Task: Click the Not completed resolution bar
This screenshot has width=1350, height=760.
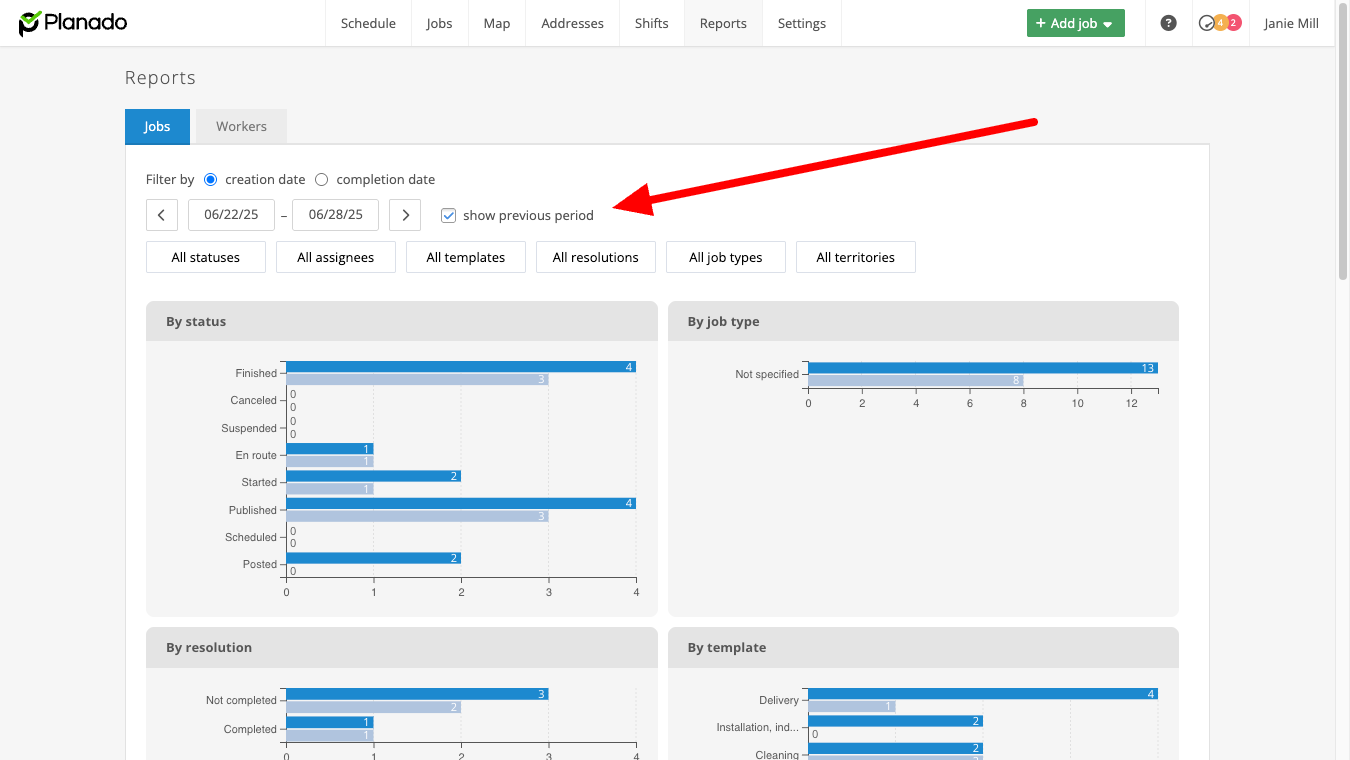Action: [x=417, y=694]
